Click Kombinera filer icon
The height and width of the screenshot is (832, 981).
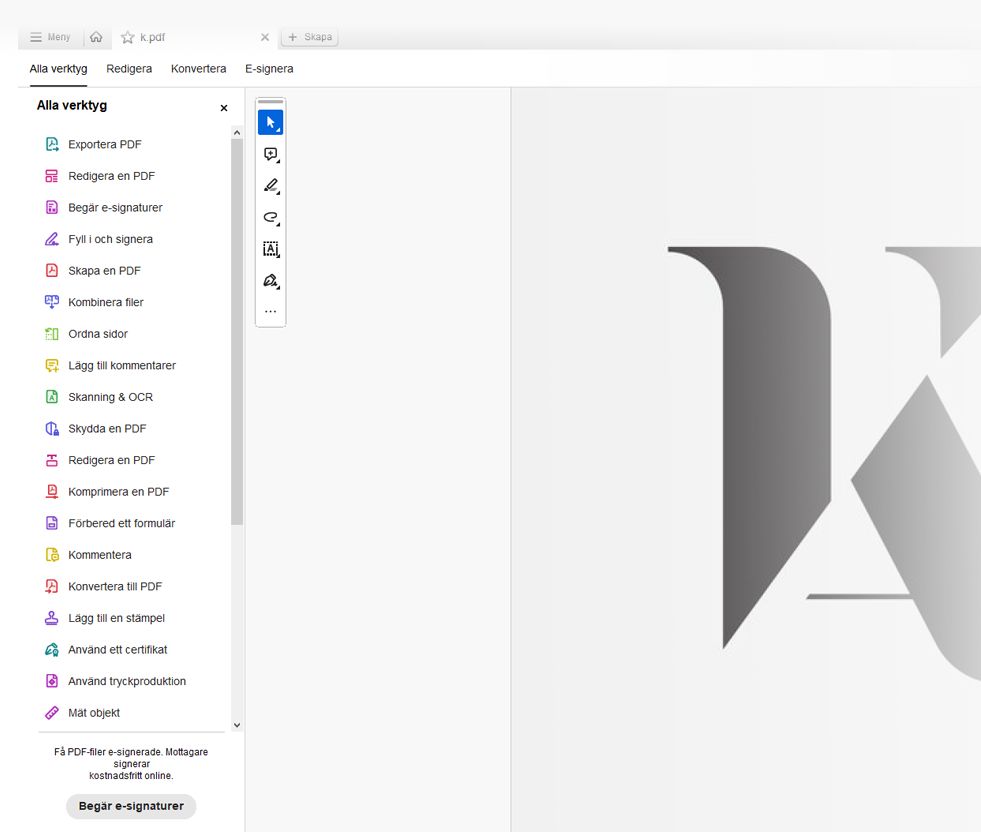pyautogui.click(x=52, y=302)
